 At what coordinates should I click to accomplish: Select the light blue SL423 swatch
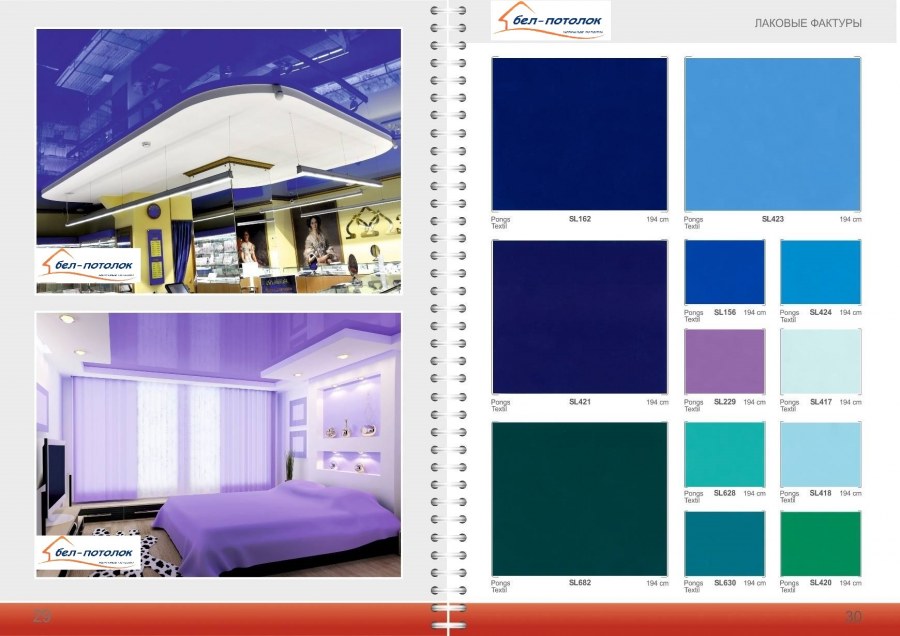point(772,134)
